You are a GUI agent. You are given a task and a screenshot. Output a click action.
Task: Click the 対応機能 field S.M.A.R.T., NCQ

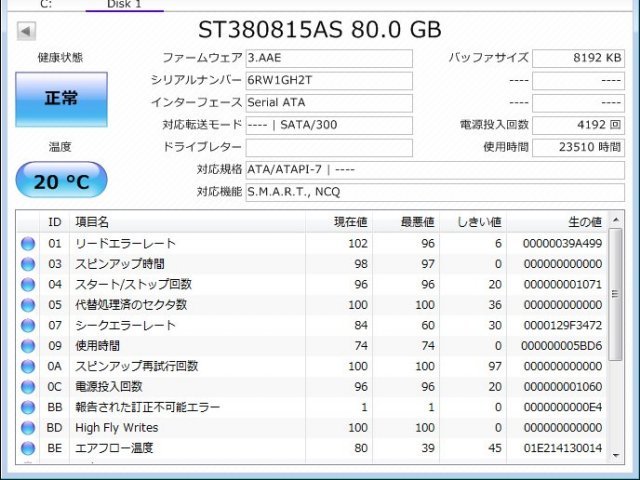point(435,192)
